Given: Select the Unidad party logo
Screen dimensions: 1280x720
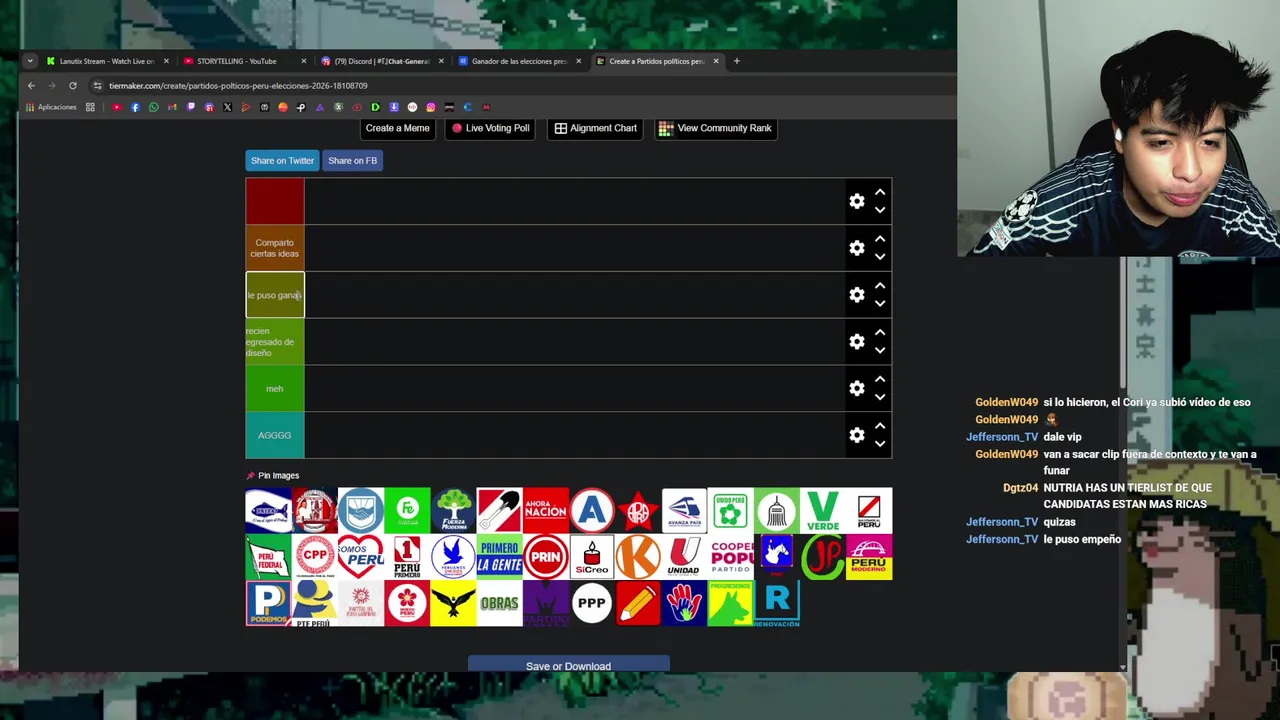Looking at the screenshot, I should (x=684, y=557).
